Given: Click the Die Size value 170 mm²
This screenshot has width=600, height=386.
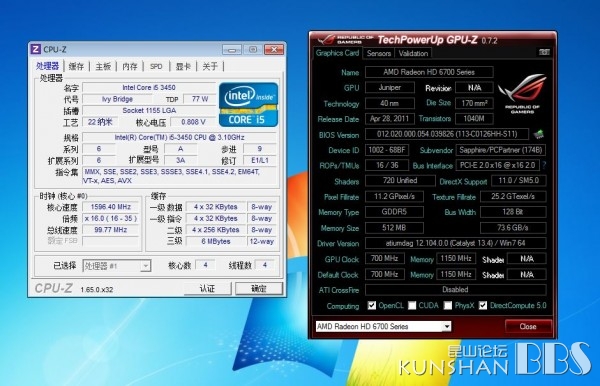Looking at the screenshot, I should click(474, 103).
